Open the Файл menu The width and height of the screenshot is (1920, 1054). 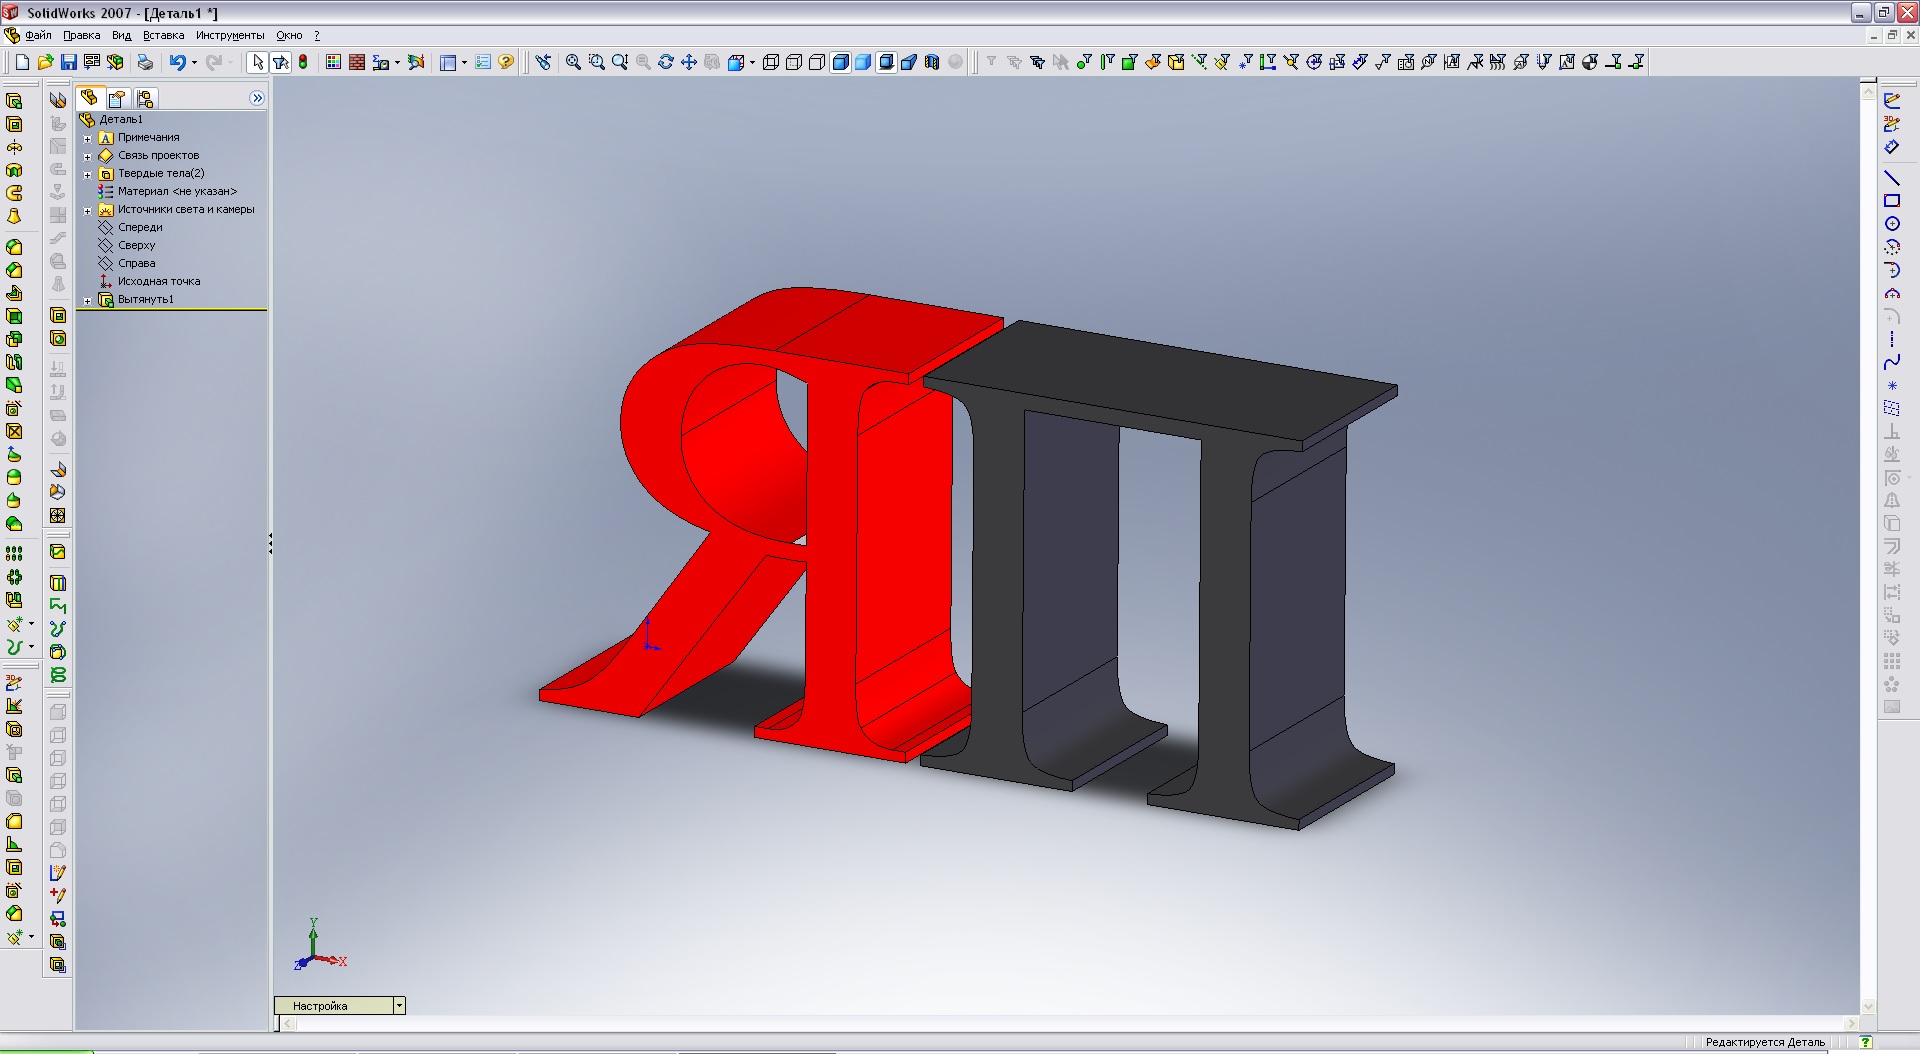[x=39, y=35]
